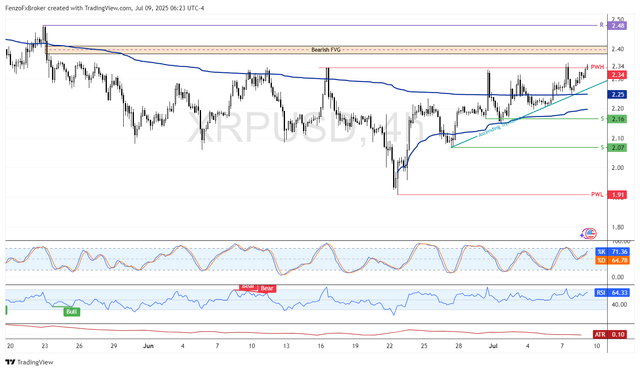Click the ATR 0.10 value label
This screenshot has height=371, width=640.
pos(610,334)
